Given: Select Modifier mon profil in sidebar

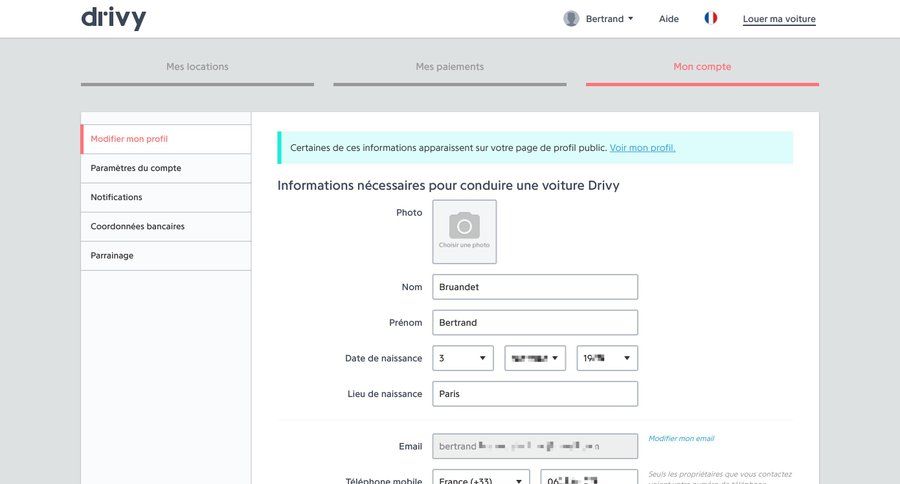Looking at the screenshot, I should pos(166,139).
